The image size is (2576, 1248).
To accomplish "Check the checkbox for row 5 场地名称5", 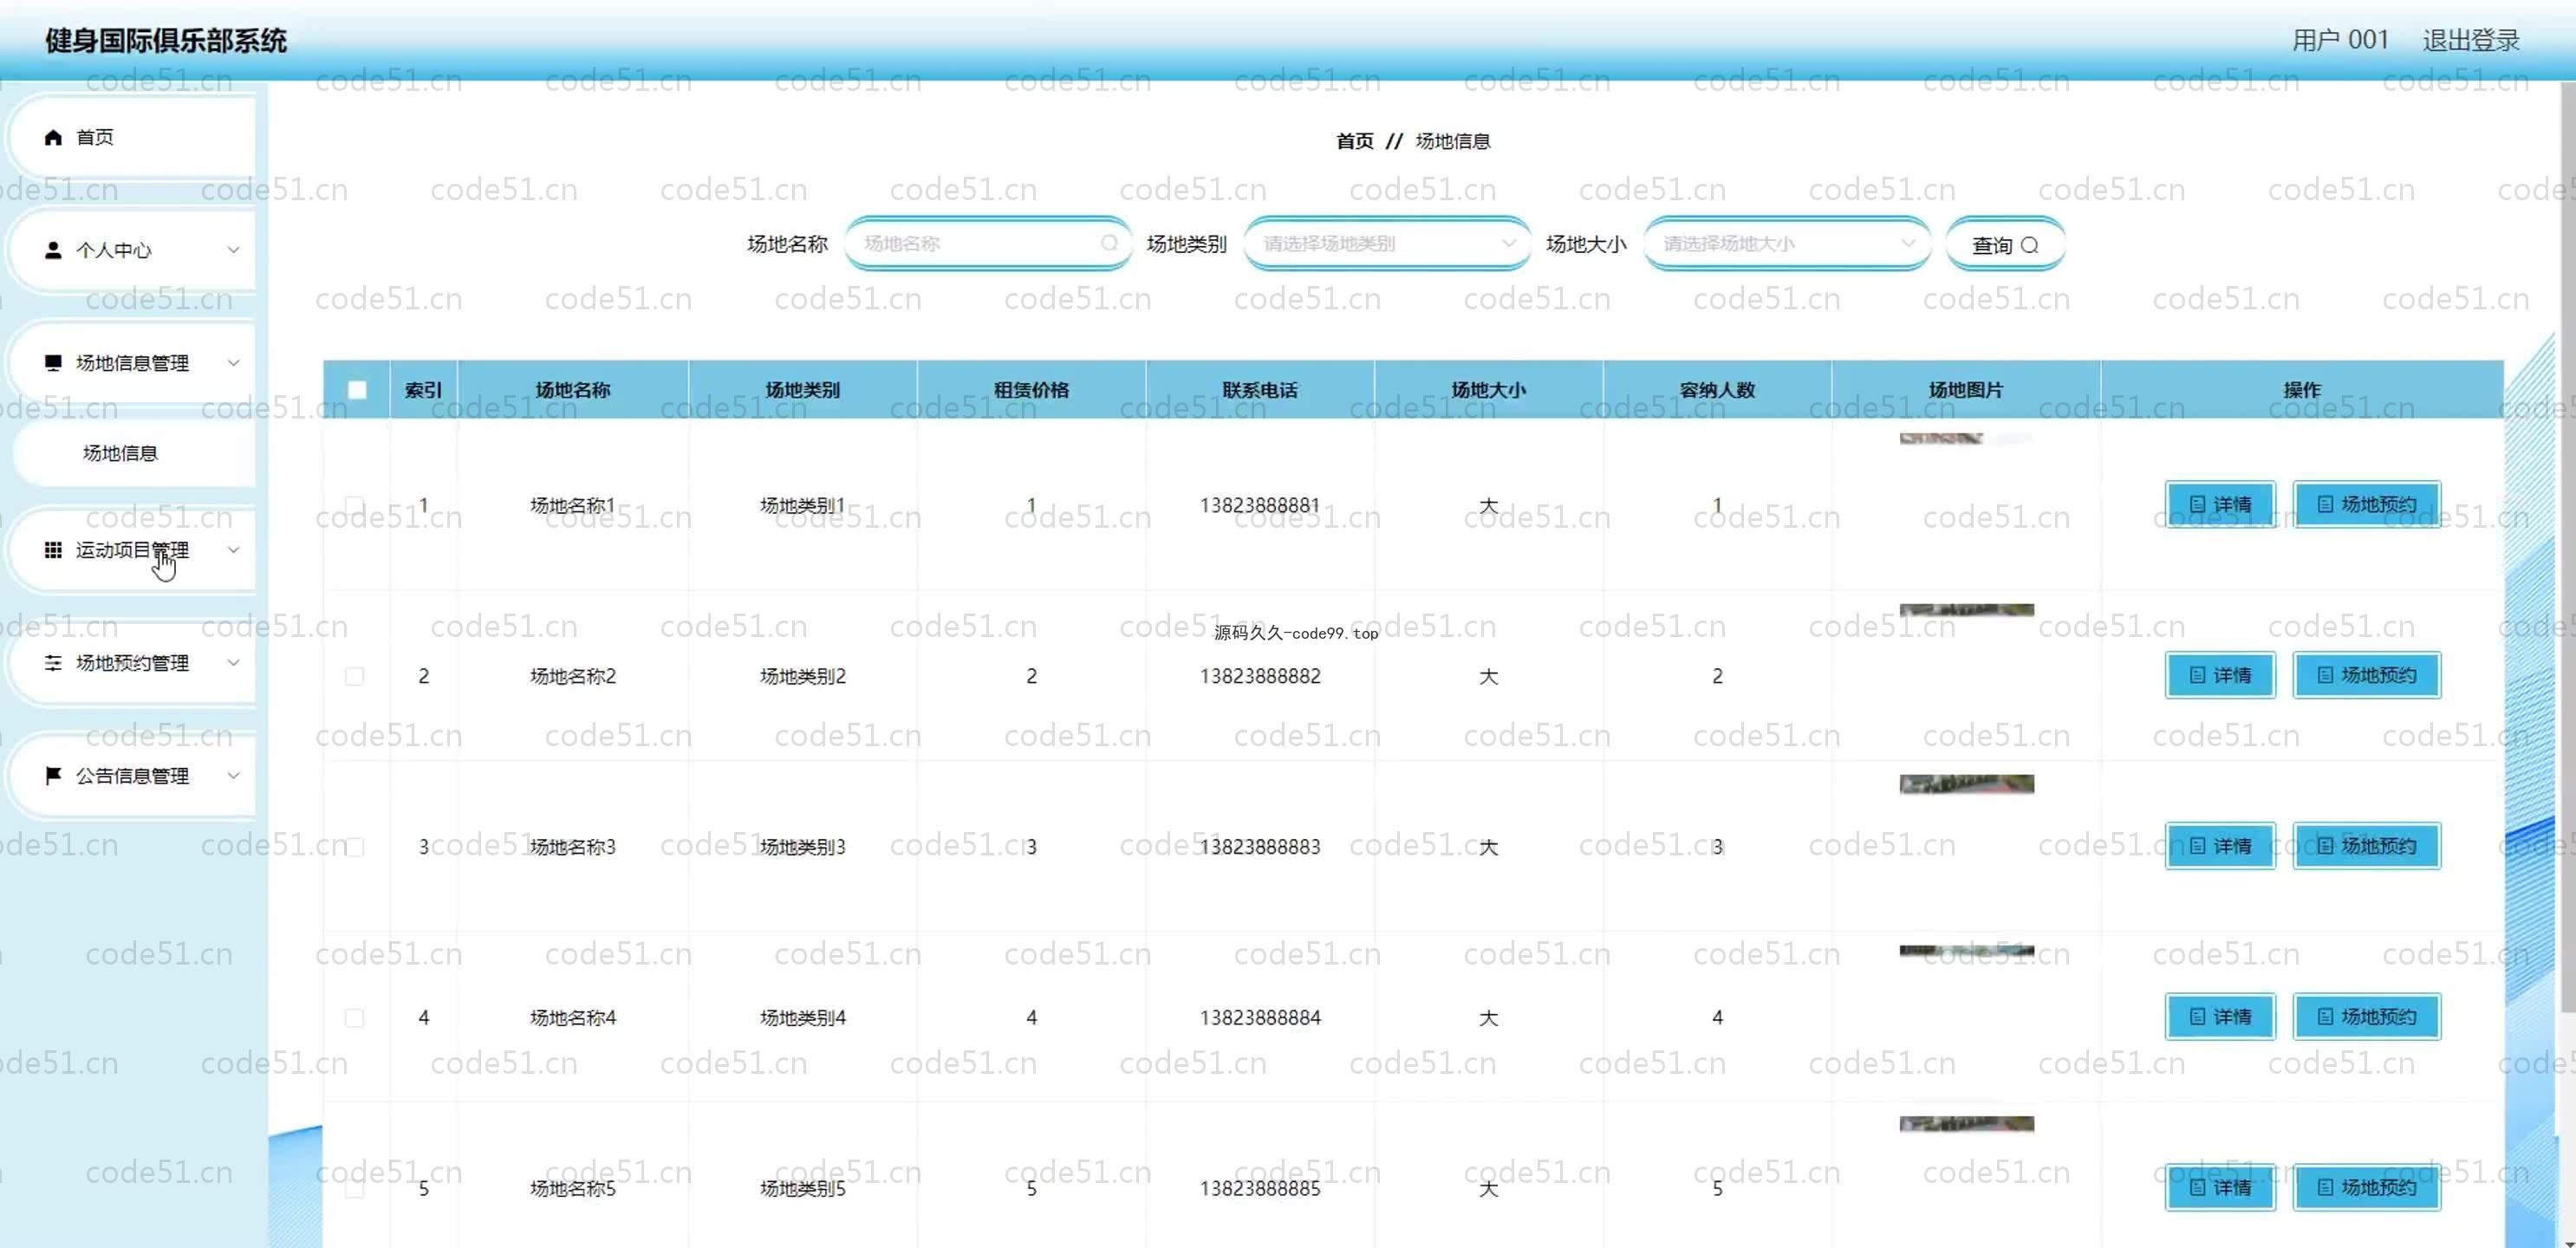I will point(354,1188).
